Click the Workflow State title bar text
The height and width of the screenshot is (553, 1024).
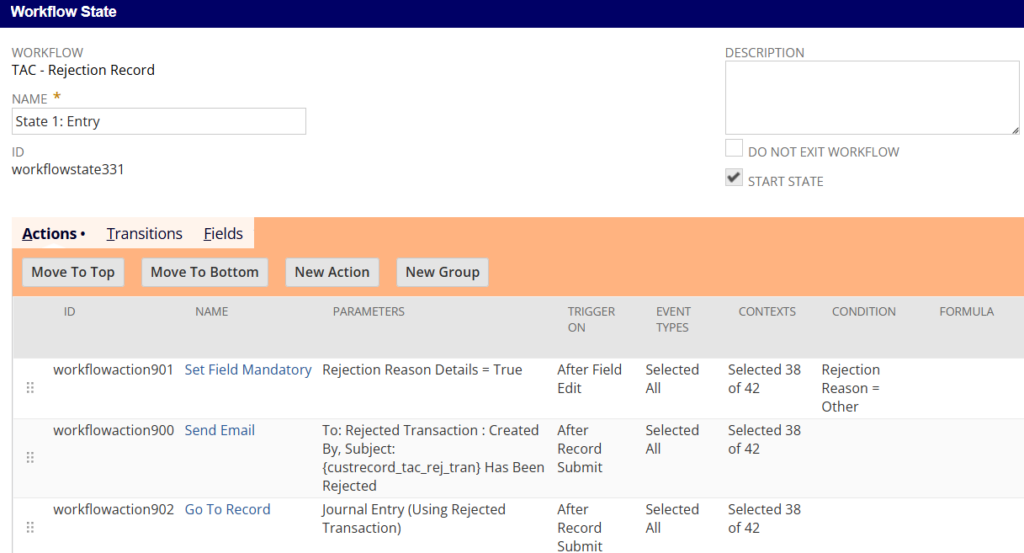pos(63,12)
